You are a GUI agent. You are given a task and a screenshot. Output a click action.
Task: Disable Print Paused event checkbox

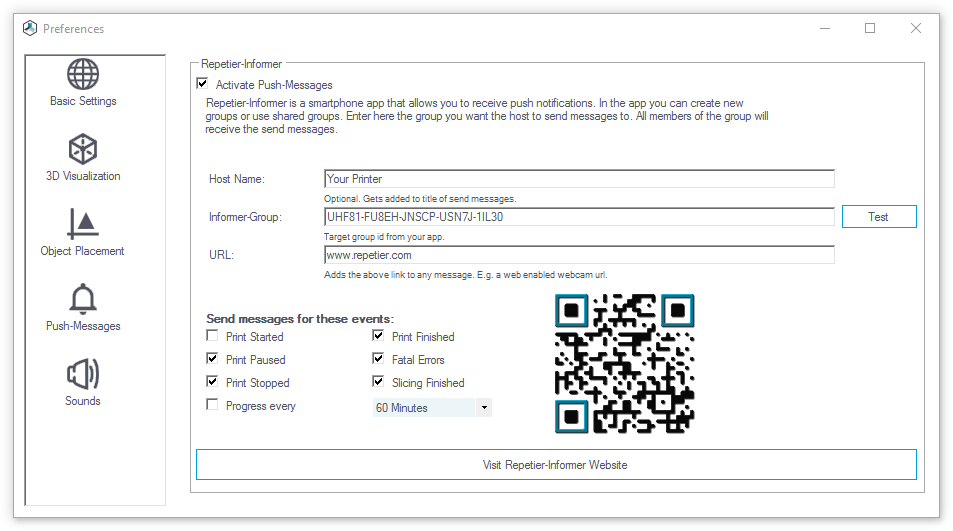(x=212, y=358)
